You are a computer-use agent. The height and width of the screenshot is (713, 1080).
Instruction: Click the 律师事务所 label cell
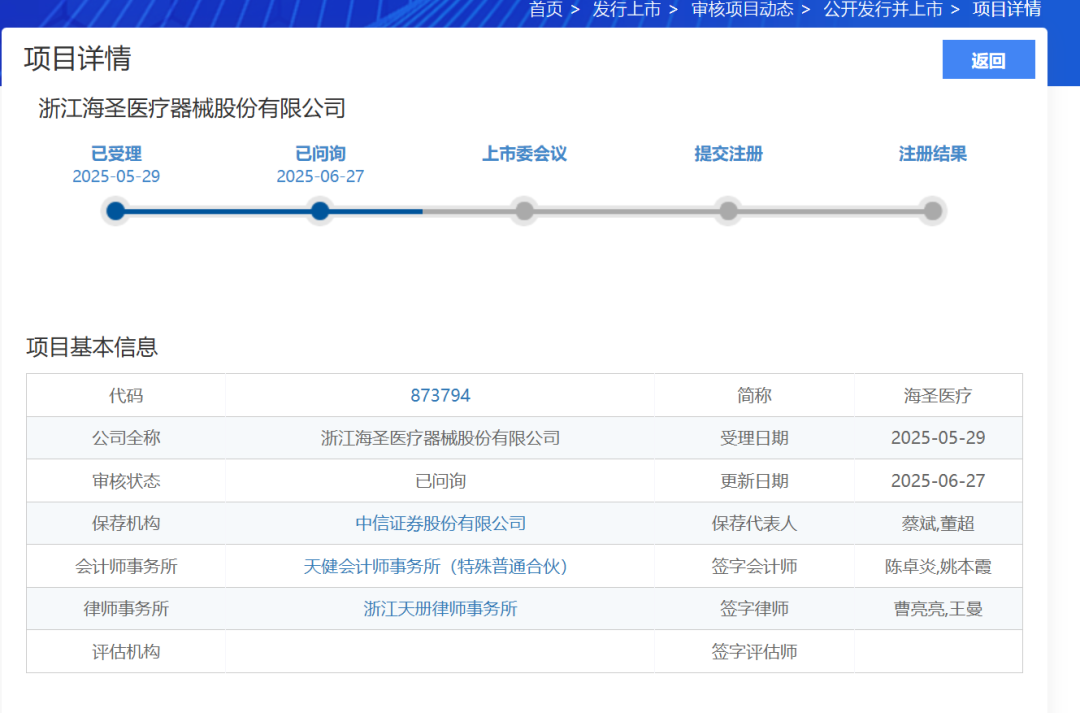tap(125, 609)
